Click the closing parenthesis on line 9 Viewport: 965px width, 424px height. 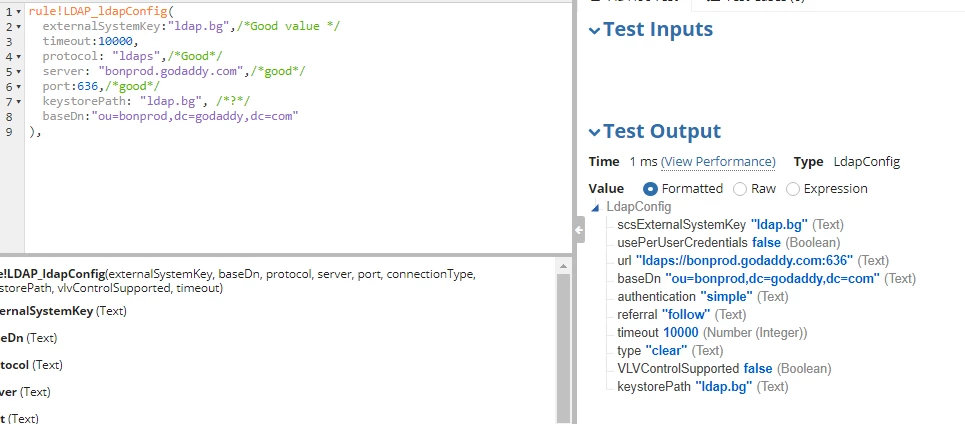click(x=34, y=131)
